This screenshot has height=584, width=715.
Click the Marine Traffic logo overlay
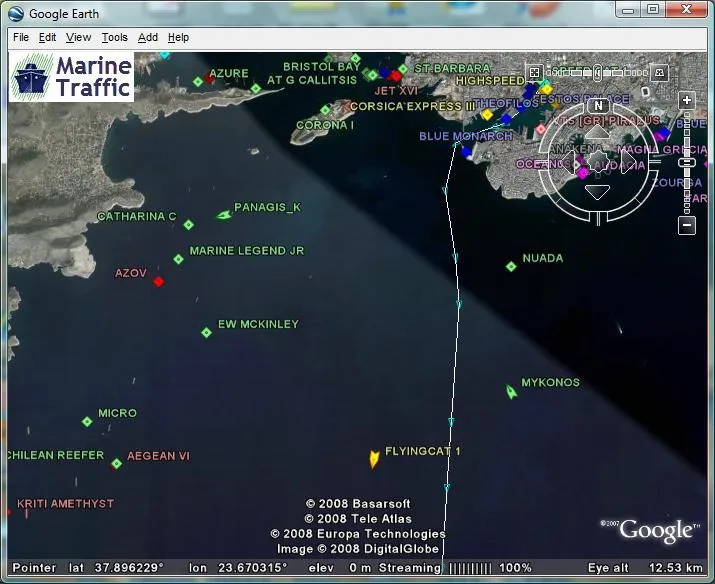(71, 77)
